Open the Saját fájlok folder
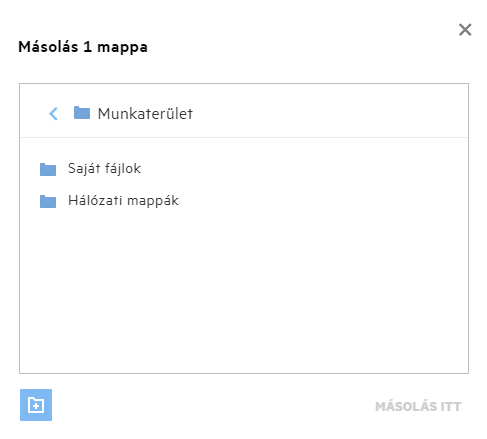 pyautogui.click(x=104, y=168)
